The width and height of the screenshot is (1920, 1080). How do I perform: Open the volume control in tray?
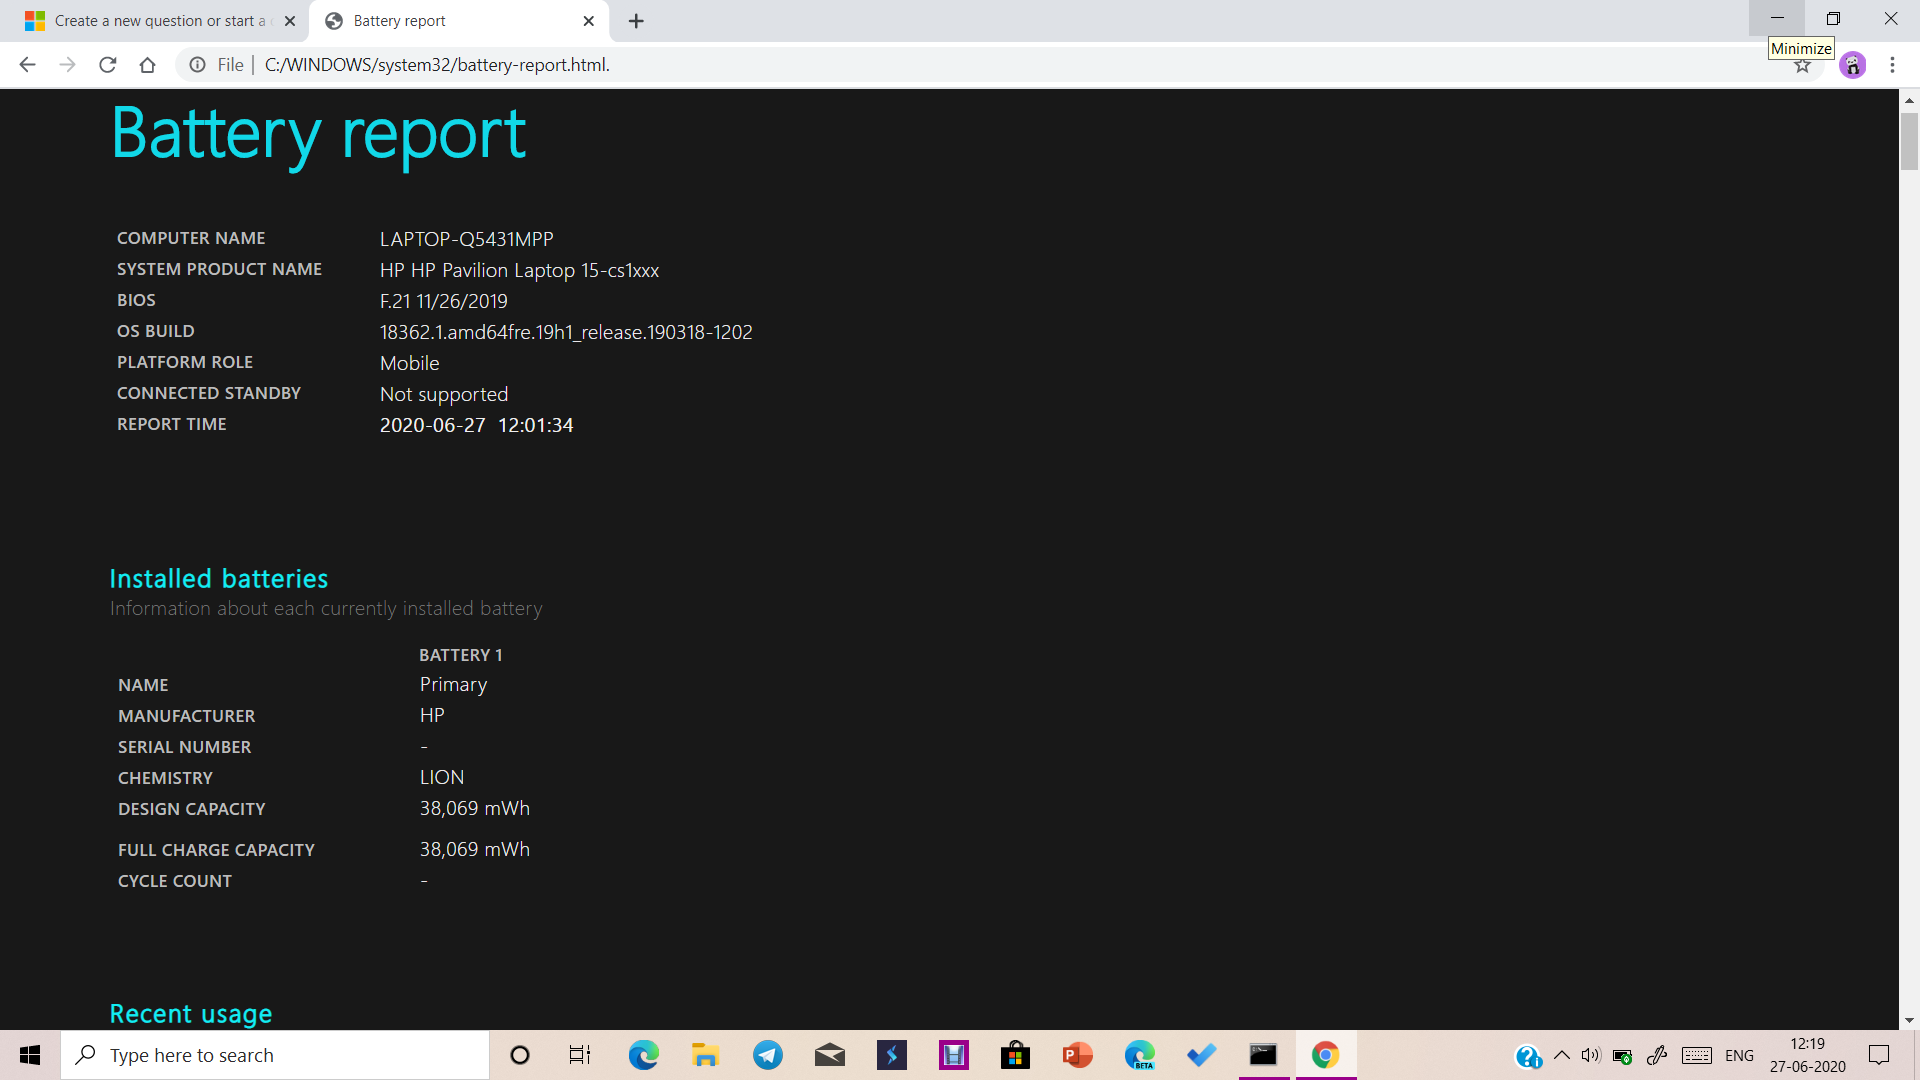1591,1055
